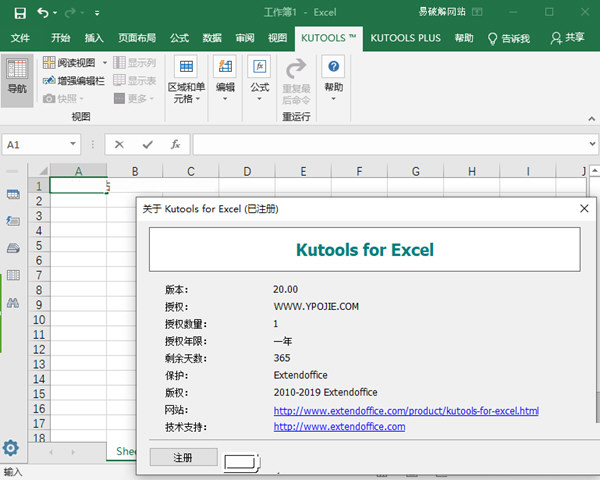The width and height of the screenshot is (600, 480).
Task: Open the Name Manager pane icon in sidebar
Action: pyautogui.click(x=13, y=248)
